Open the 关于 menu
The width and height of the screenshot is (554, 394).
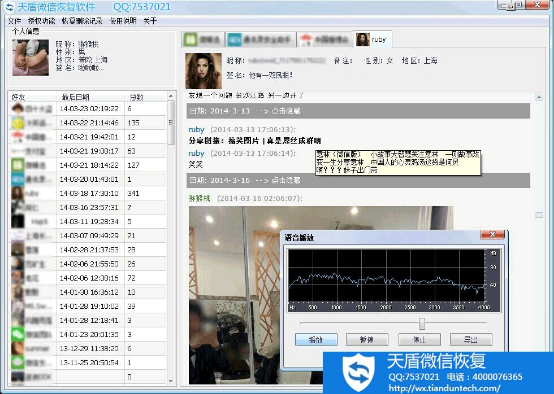[x=150, y=21]
